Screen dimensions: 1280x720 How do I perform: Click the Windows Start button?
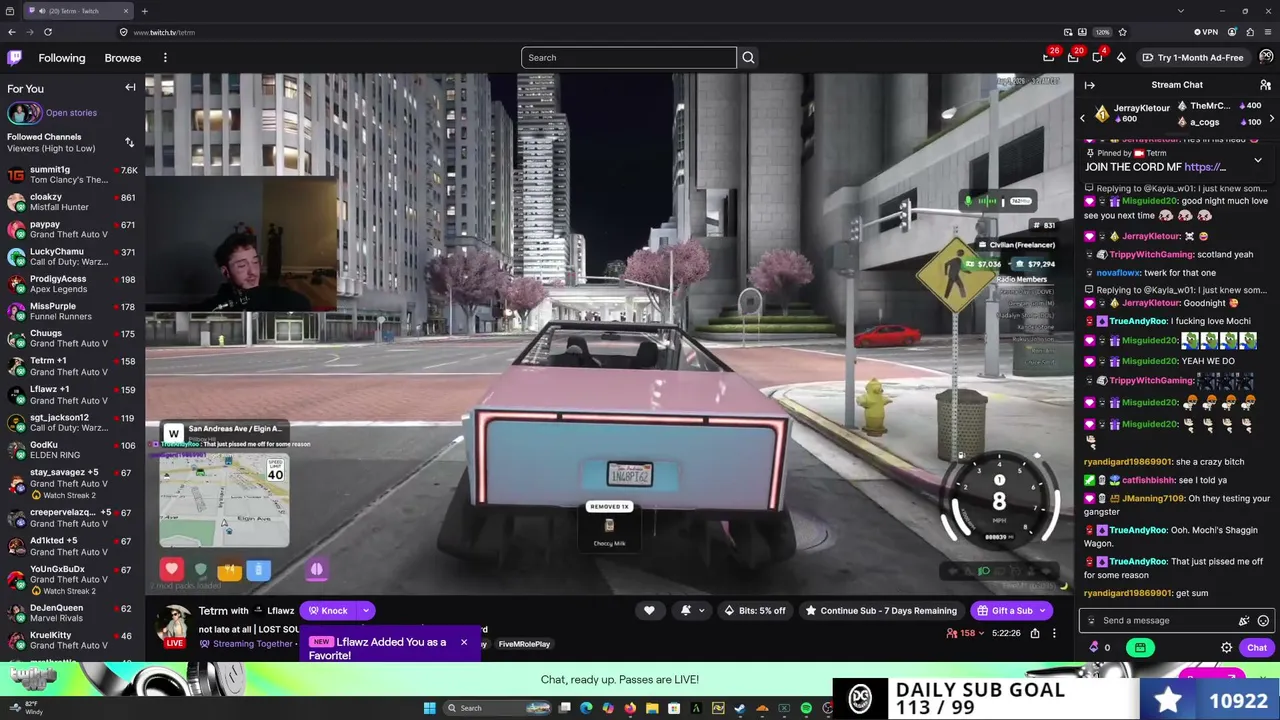pos(429,708)
